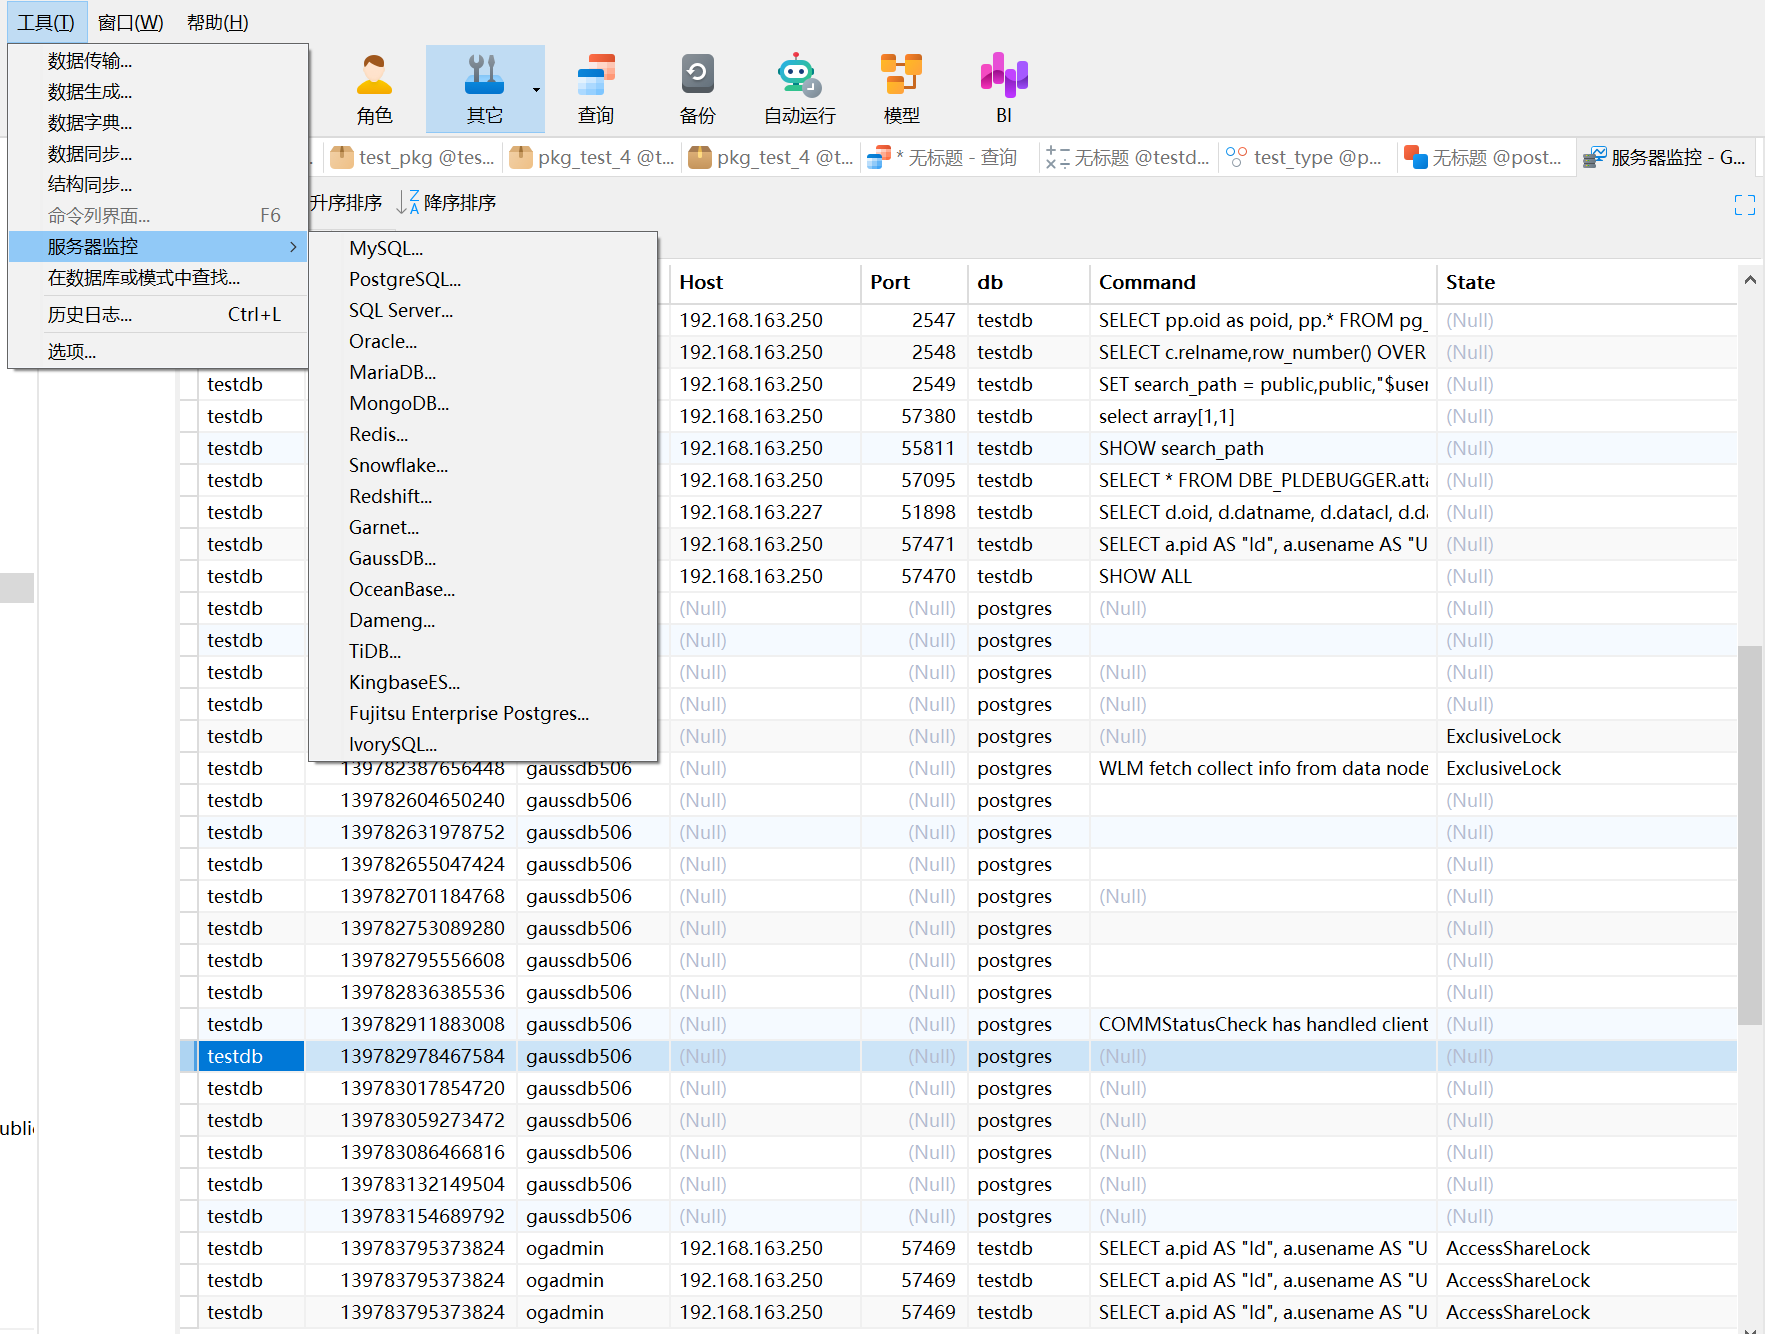Click the full-screen toggle icon at right
The image size is (1765, 1334).
pyautogui.click(x=1744, y=205)
